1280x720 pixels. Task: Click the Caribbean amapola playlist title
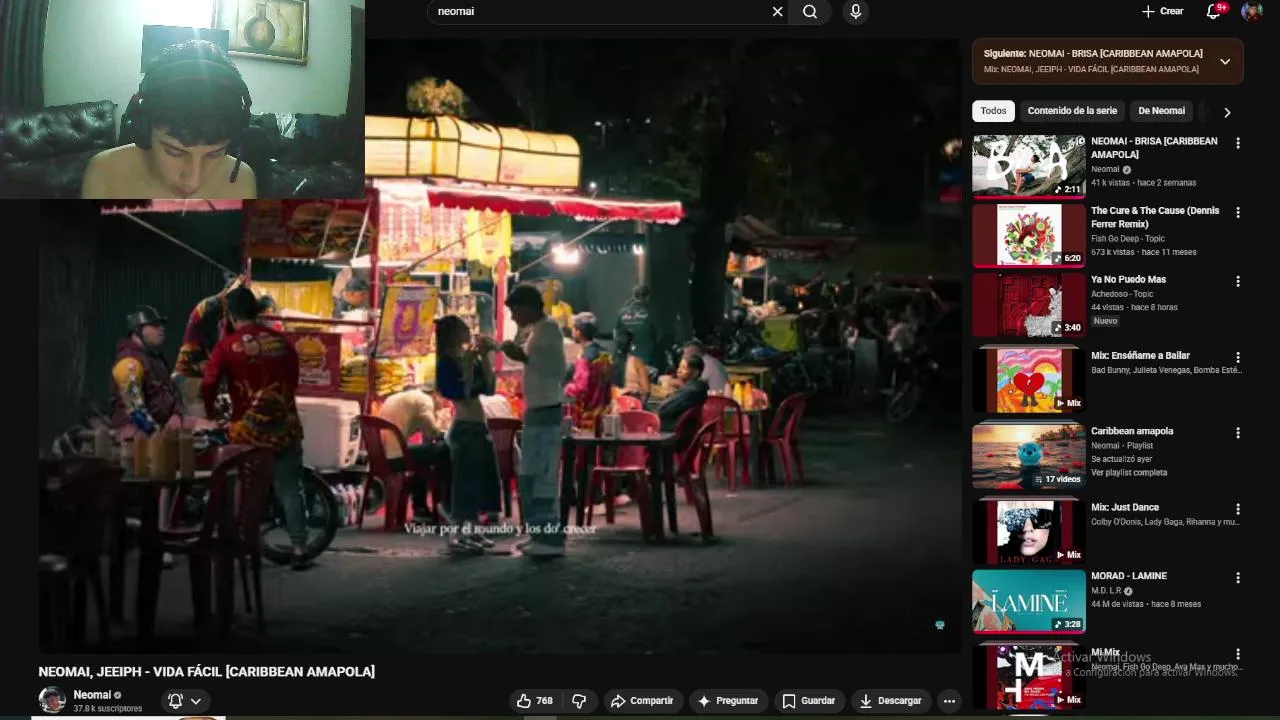click(x=1132, y=431)
